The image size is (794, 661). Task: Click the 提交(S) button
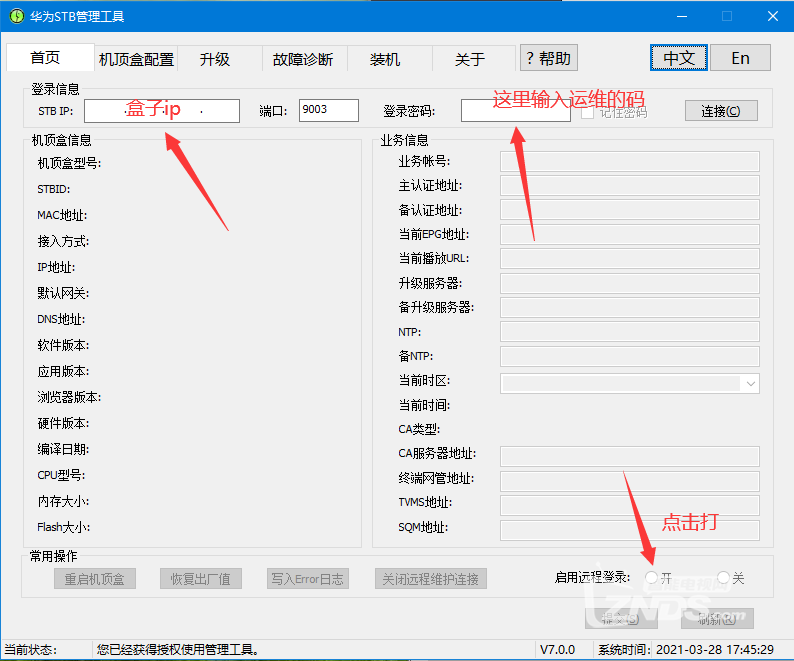(621, 618)
